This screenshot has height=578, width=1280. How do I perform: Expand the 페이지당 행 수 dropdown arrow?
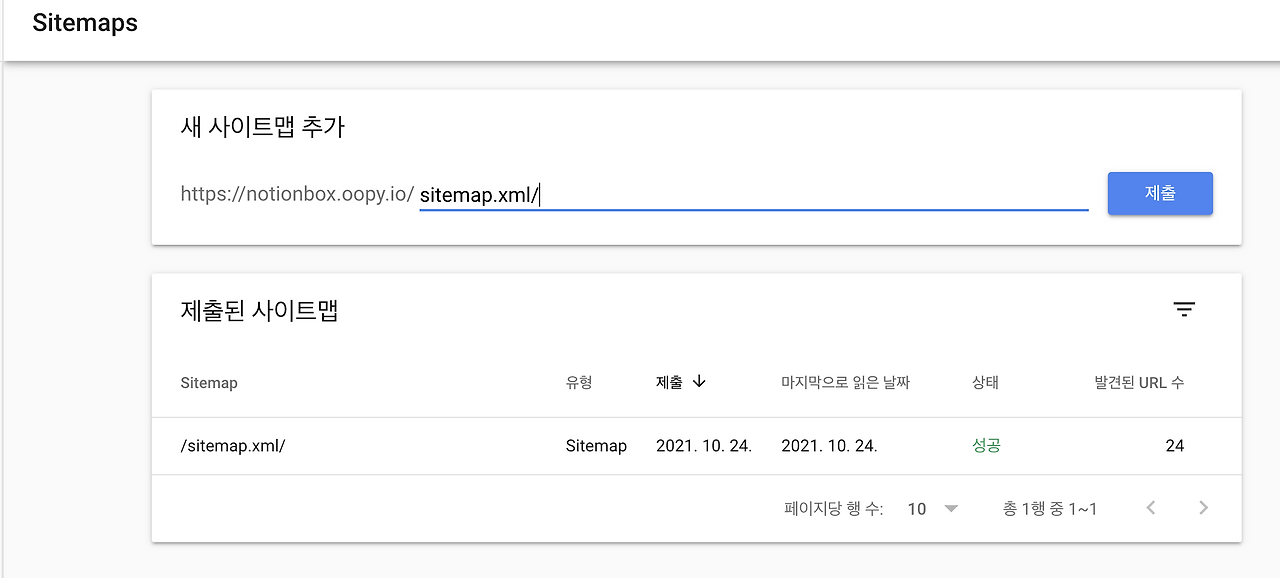[x=951, y=509]
